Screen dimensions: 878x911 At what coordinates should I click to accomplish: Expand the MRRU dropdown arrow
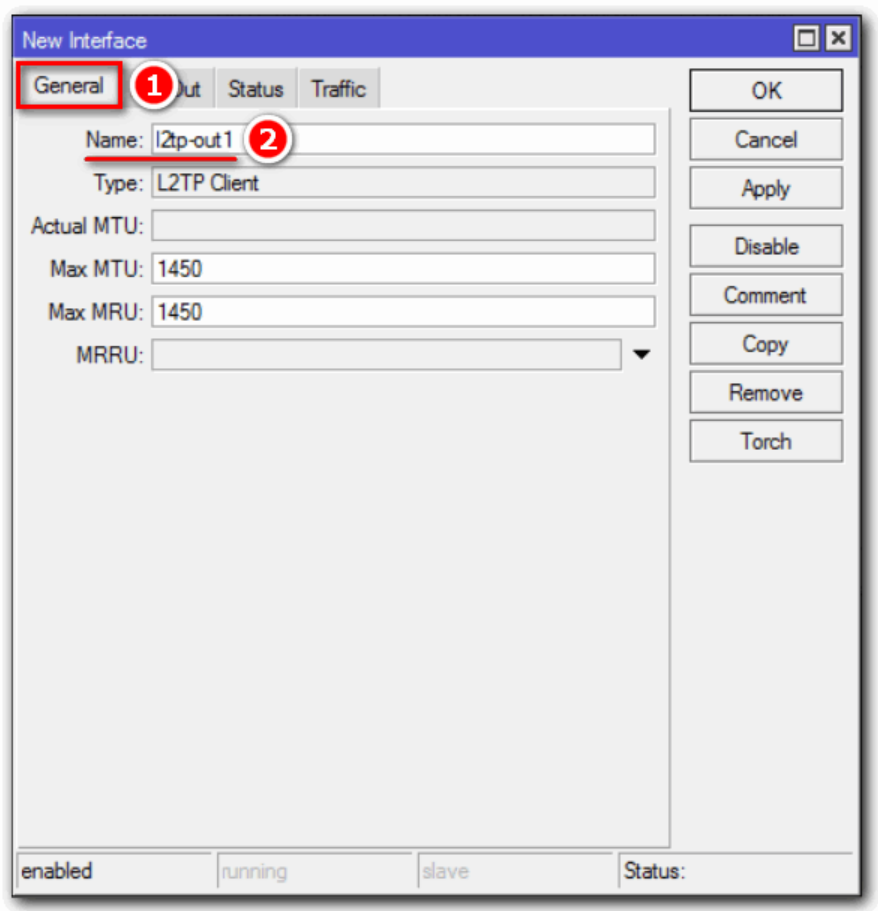pyautogui.click(x=641, y=354)
